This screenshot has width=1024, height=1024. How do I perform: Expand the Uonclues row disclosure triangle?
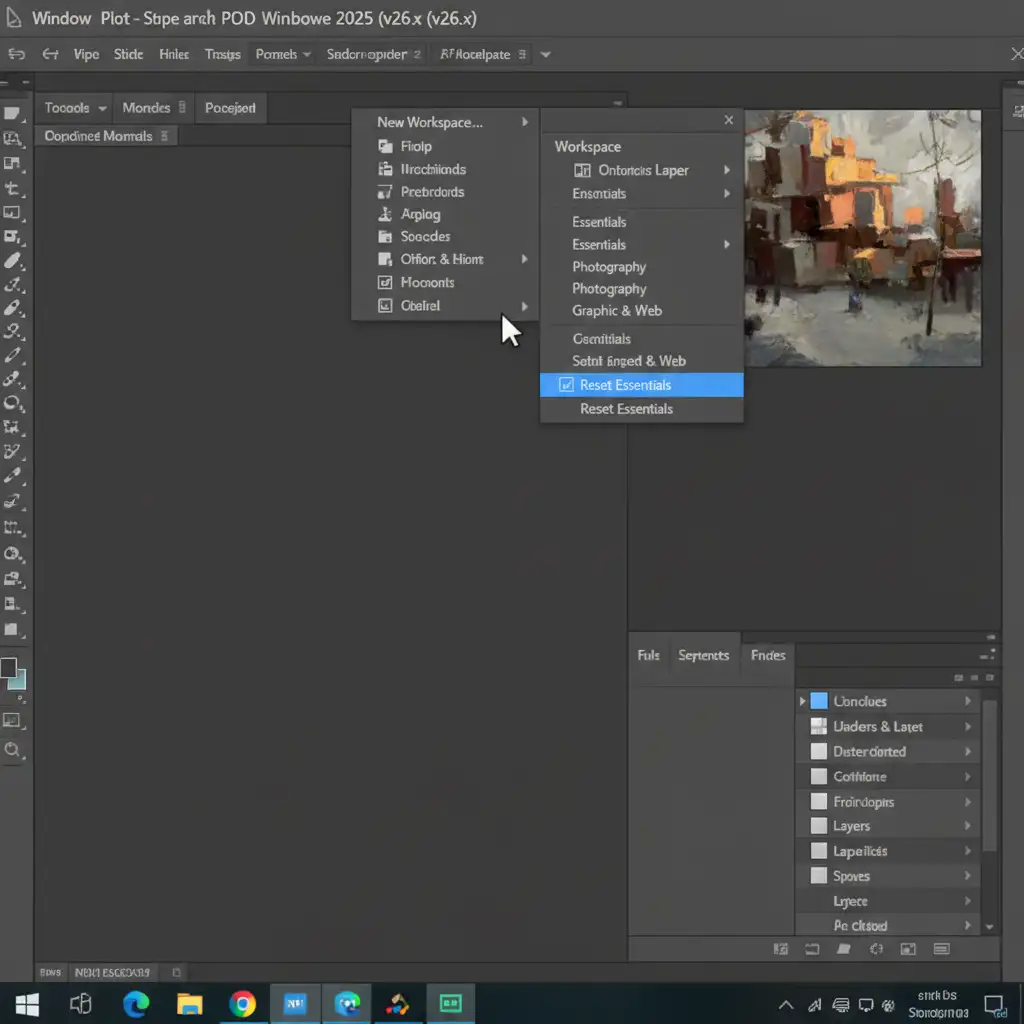[x=802, y=701]
